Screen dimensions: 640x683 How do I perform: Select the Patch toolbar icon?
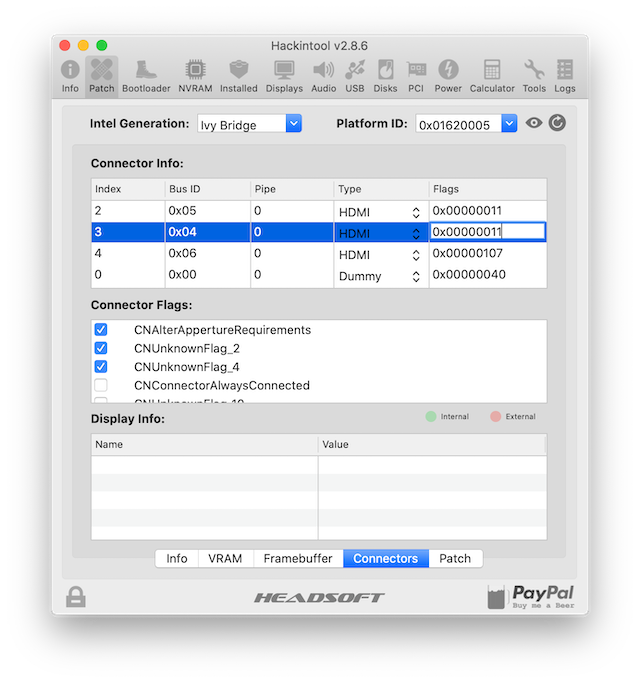(x=102, y=77)
